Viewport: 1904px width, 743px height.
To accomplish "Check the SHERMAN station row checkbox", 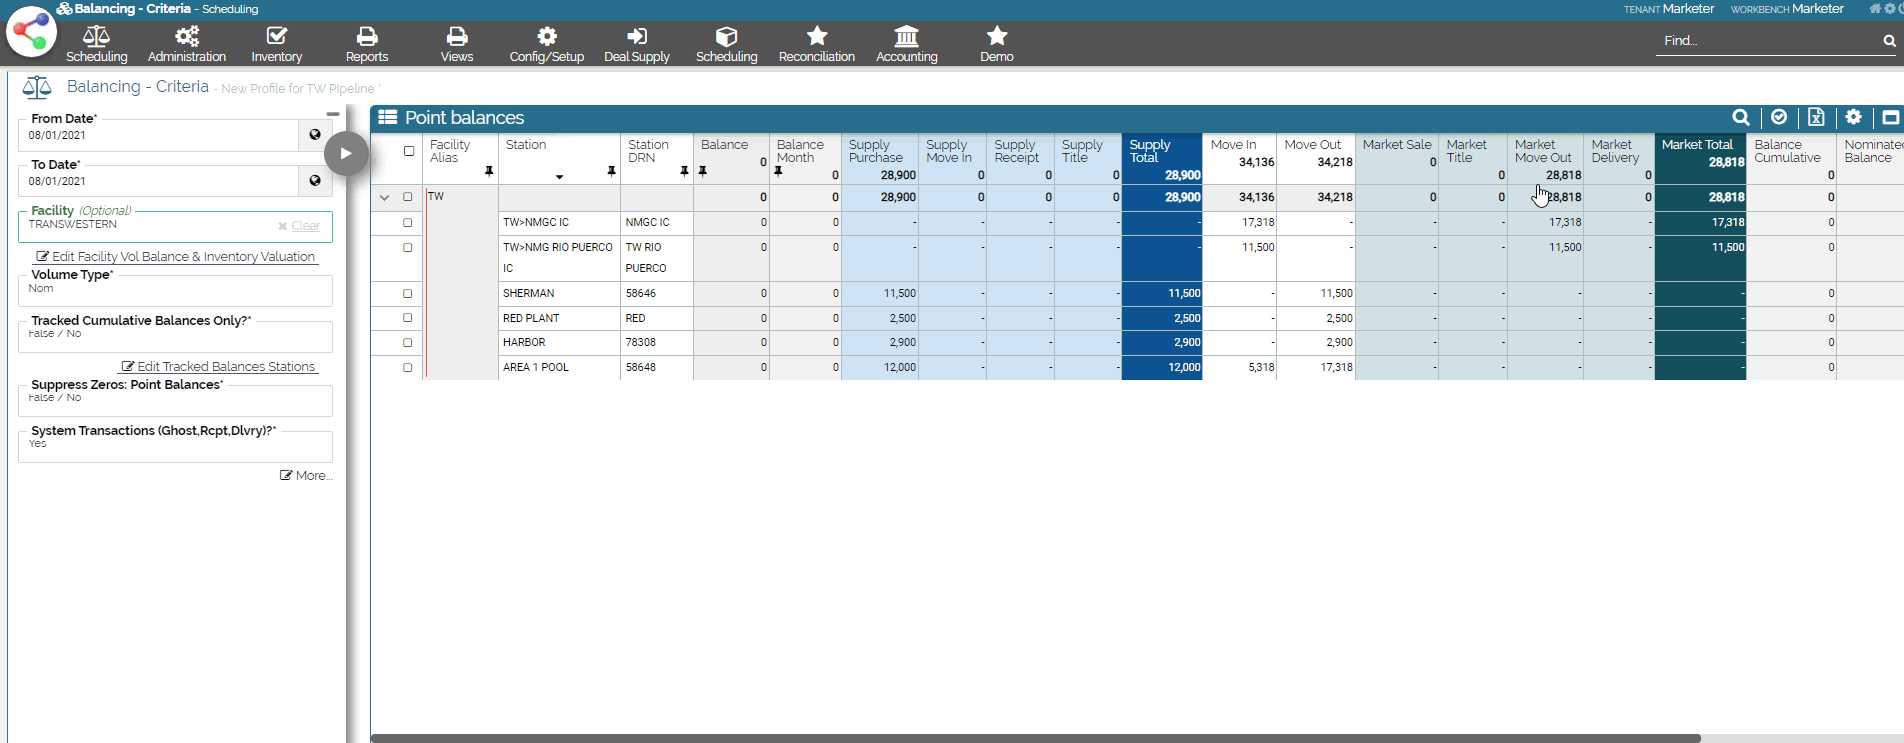I will [x=408, y=294].
